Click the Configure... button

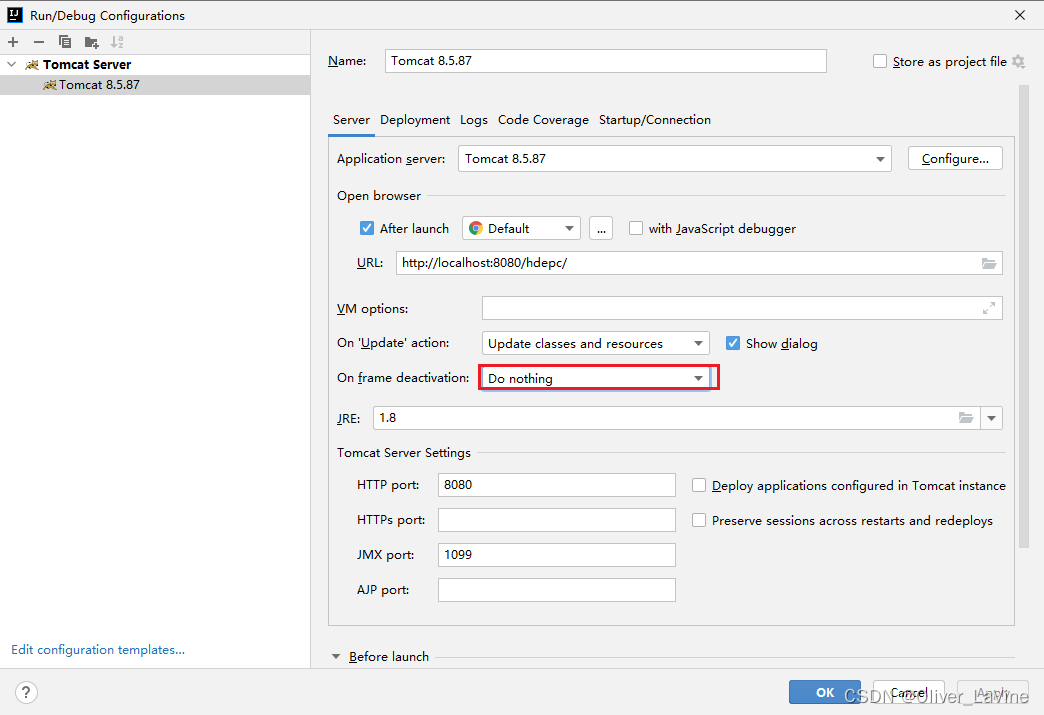tap(955, 158)
